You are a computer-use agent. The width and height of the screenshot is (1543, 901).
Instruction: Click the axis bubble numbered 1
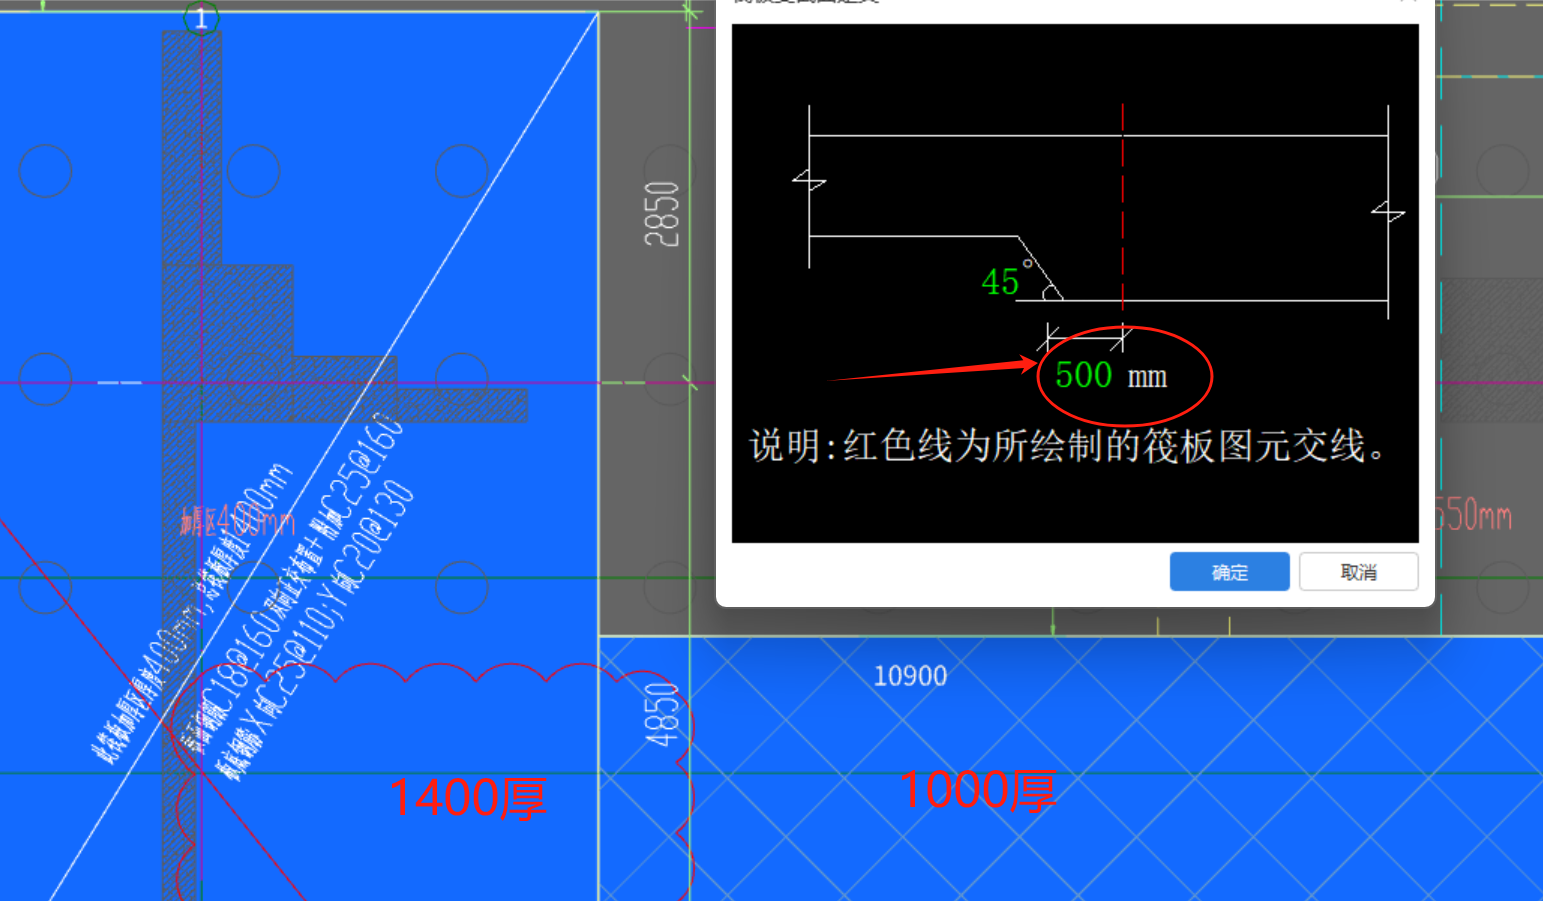pyautogui.click(x=201, y=17)
